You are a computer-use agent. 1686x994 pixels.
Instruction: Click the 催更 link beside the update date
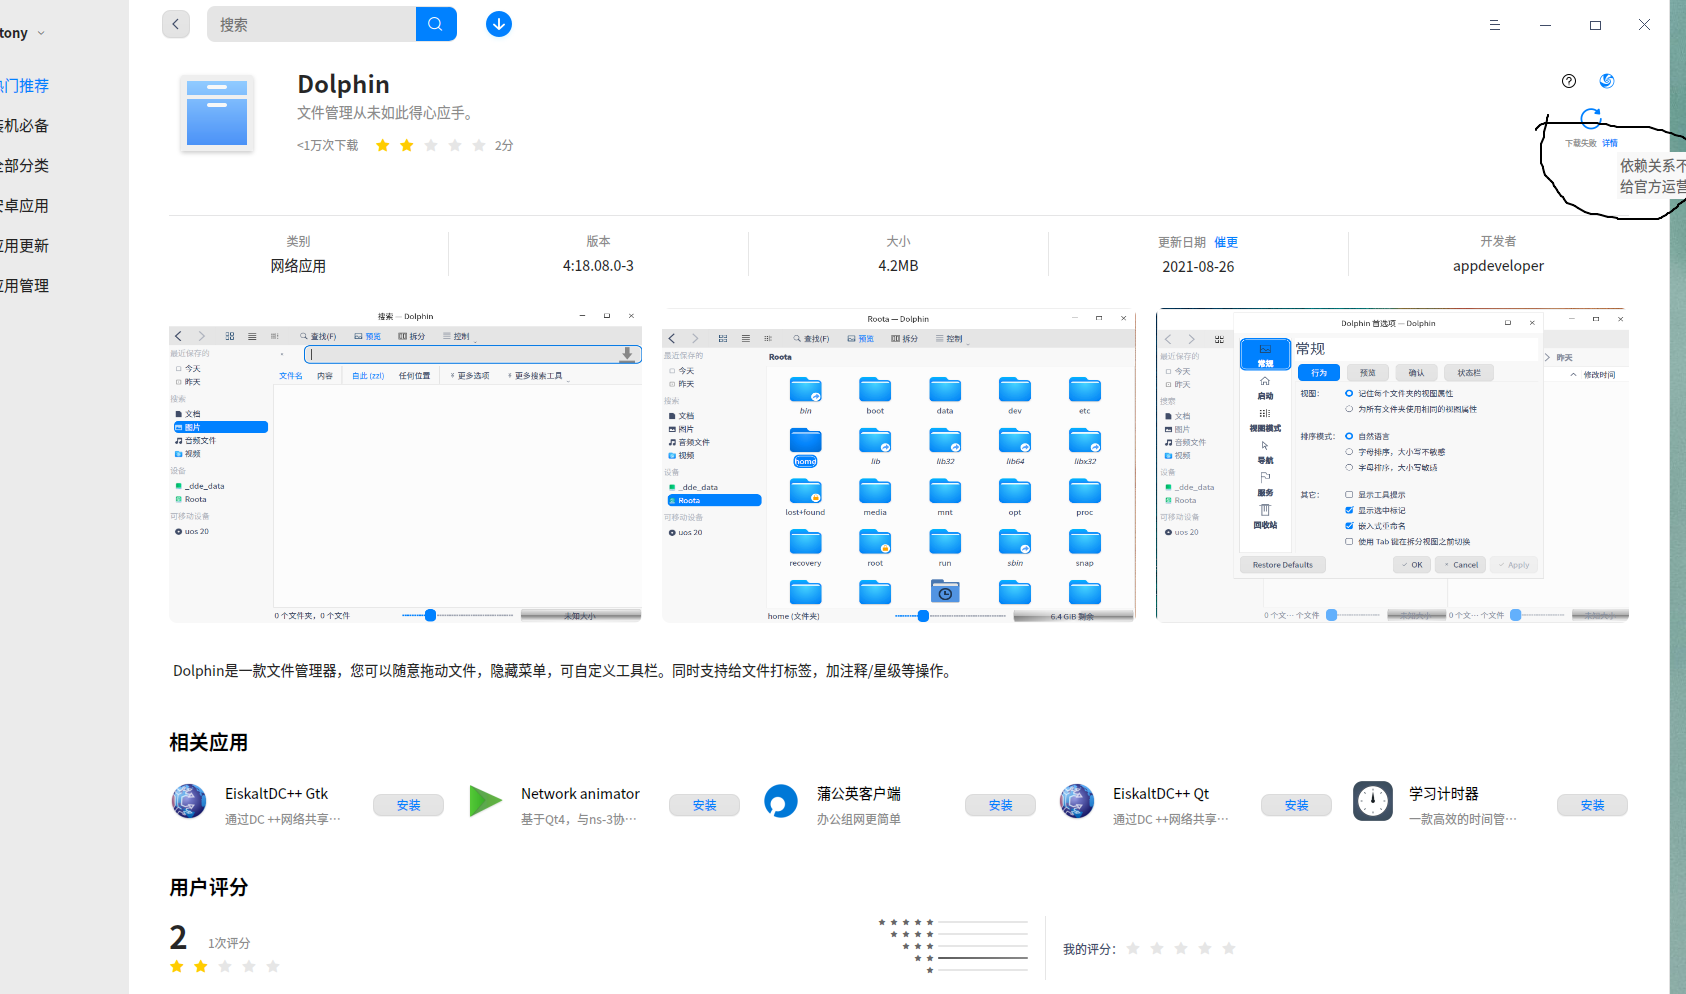1226,241
